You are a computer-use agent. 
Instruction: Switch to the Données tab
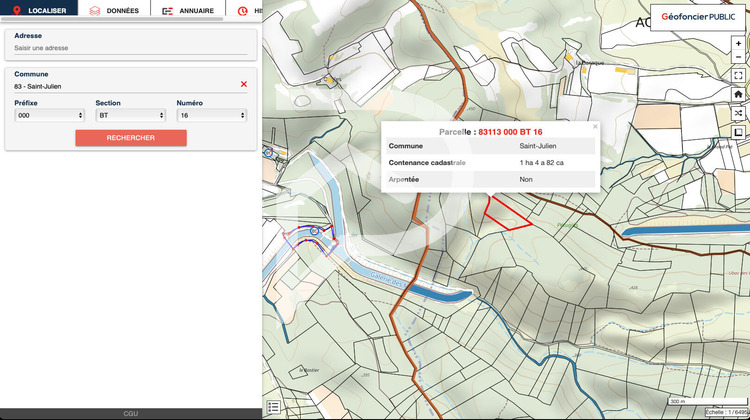coord(114,10)
